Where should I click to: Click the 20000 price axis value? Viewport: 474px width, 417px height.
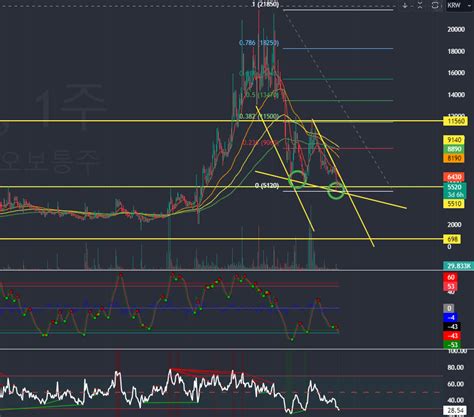click(x=456, y=29)
